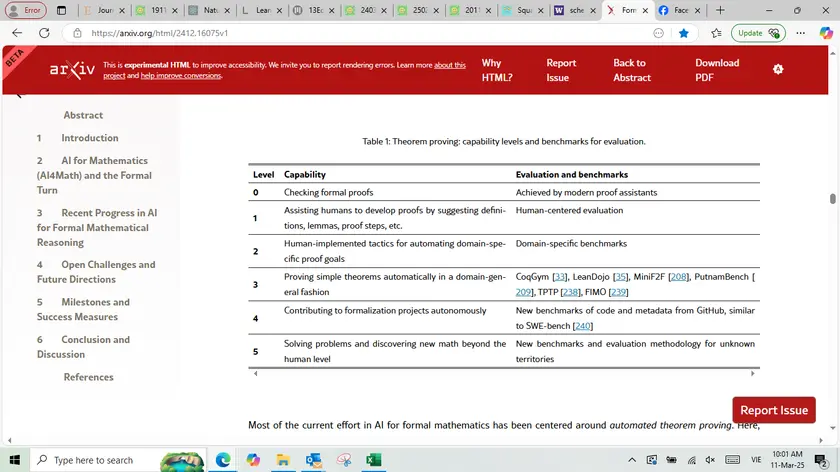840x472 pixels.
Task: Click Download PDF
Action: 717,70
